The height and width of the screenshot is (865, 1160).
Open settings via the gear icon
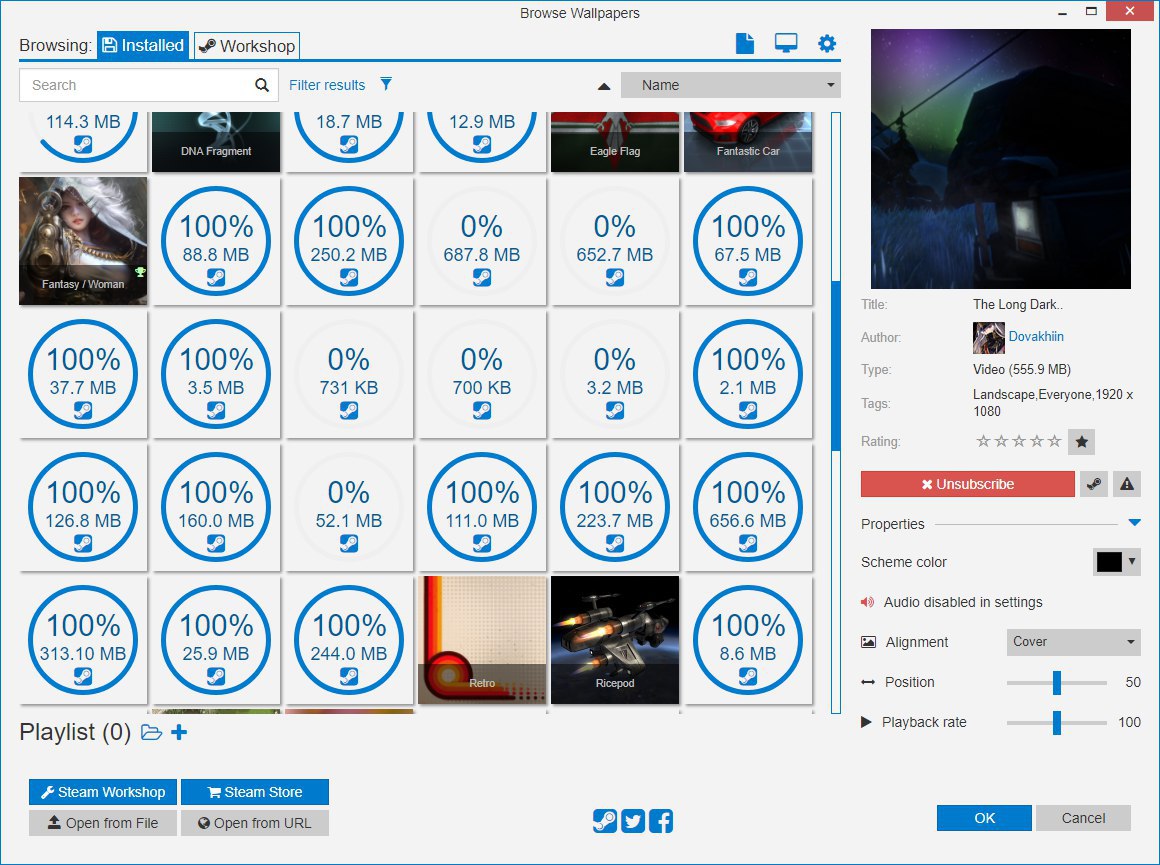826,44
